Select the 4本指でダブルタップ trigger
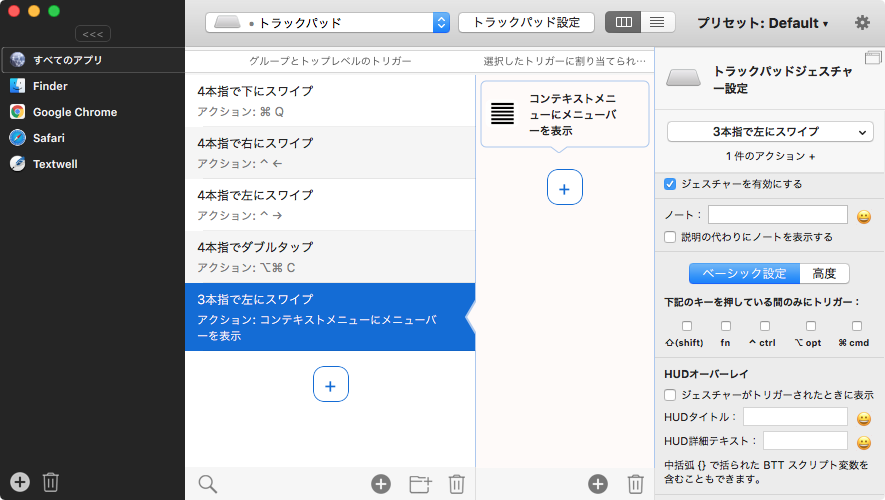885x500 pixels. [x=330, y=257]
